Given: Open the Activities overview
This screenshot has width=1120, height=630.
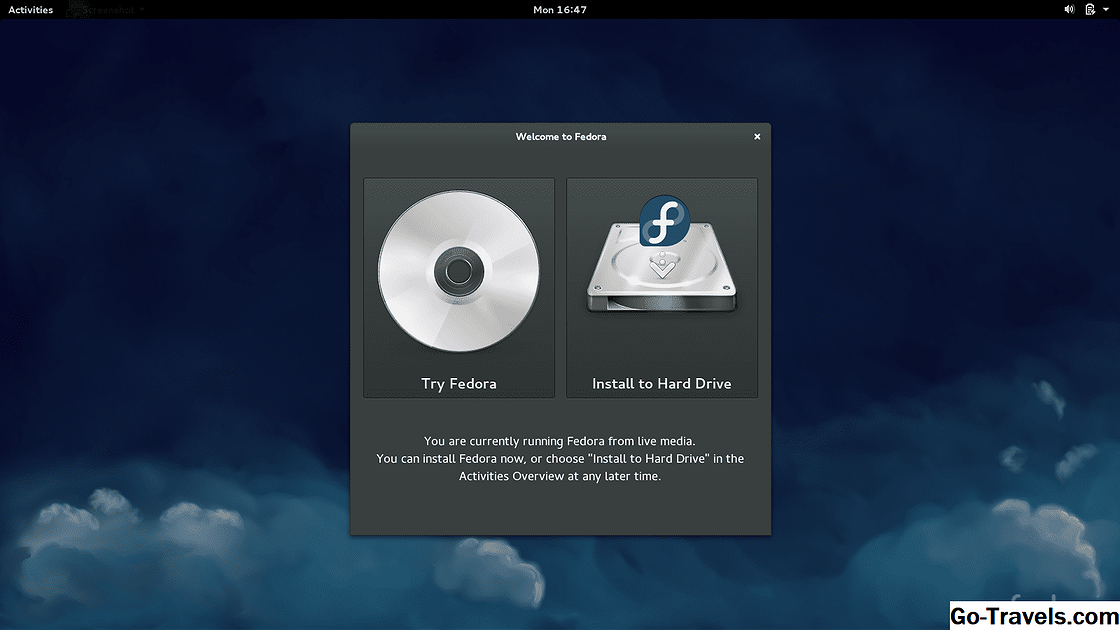Looking at the screenshot, I should pos(30,10).
